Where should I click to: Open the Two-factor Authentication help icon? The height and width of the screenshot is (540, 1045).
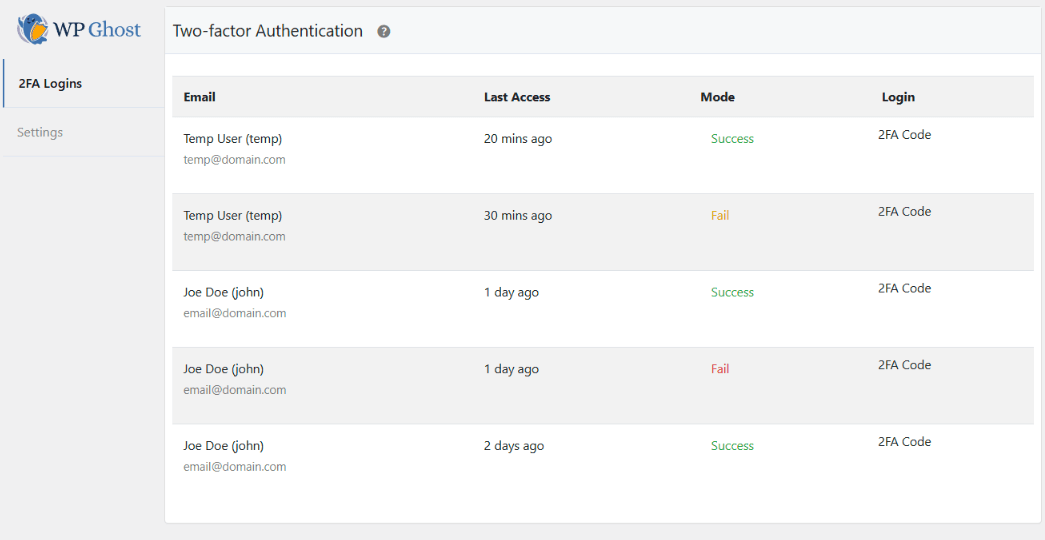[384, 31]
